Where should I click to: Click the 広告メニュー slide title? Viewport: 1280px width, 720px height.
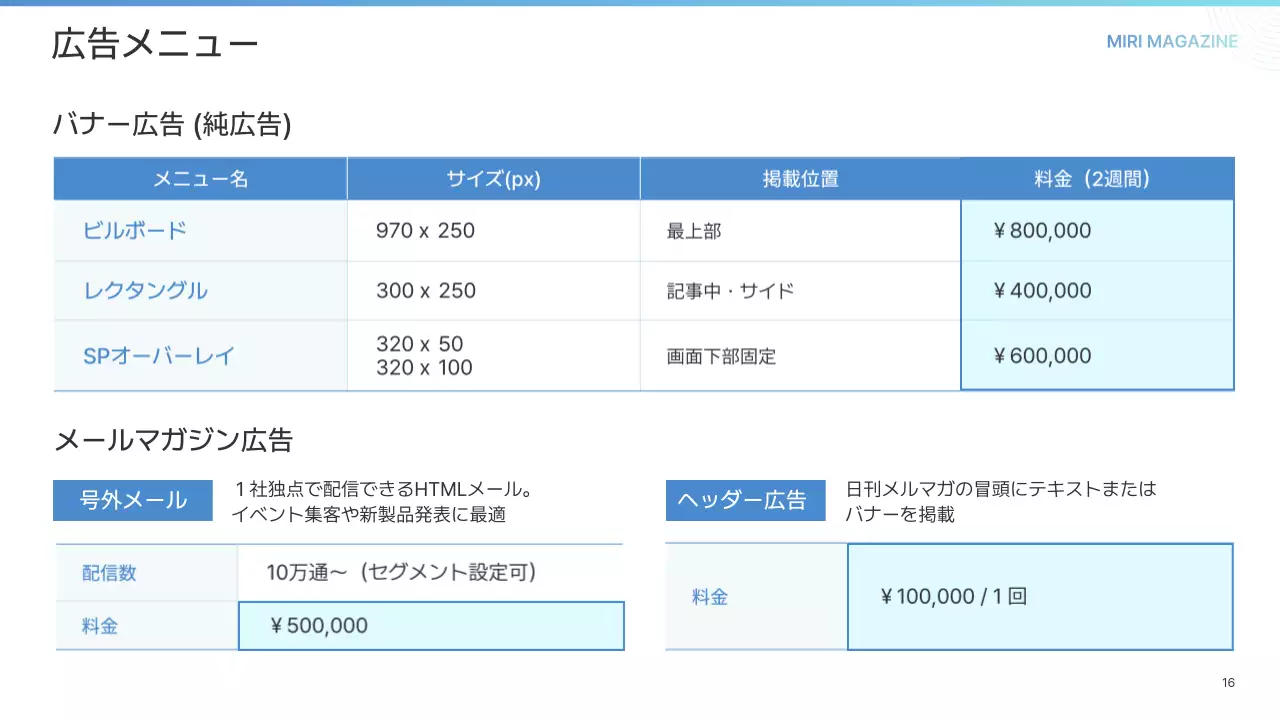155,45
